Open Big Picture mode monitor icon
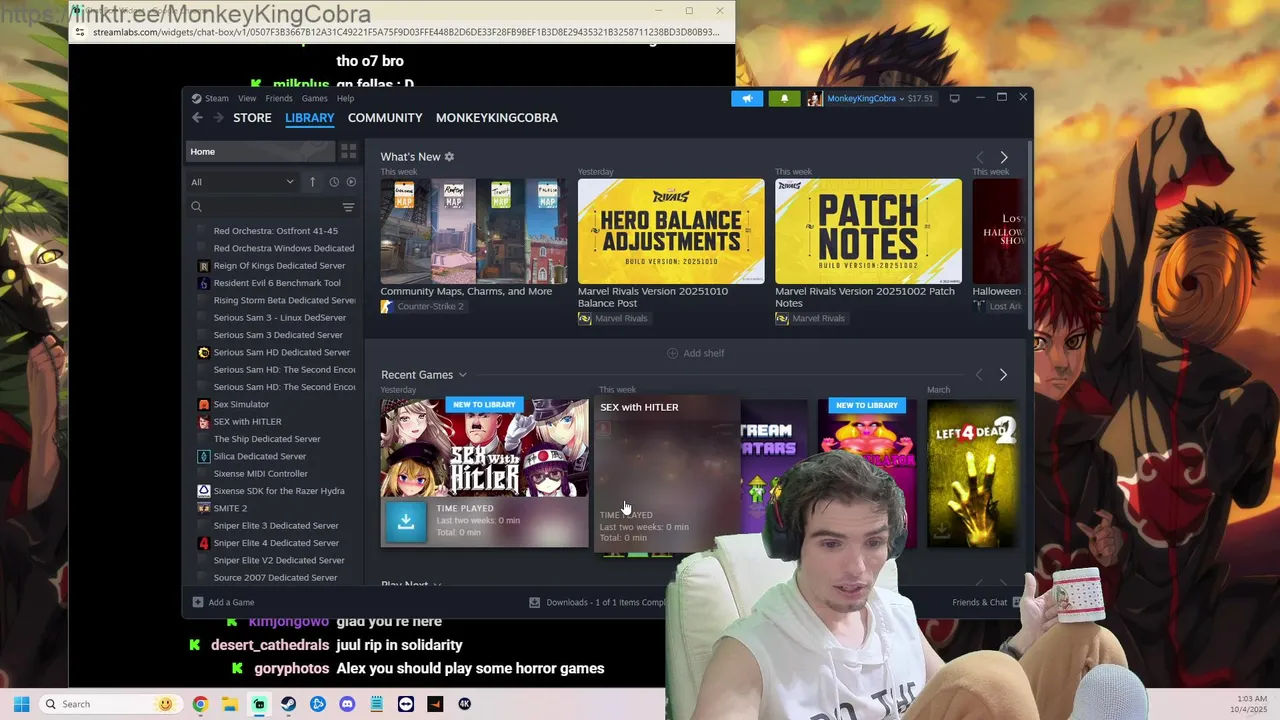 point(954,98)
